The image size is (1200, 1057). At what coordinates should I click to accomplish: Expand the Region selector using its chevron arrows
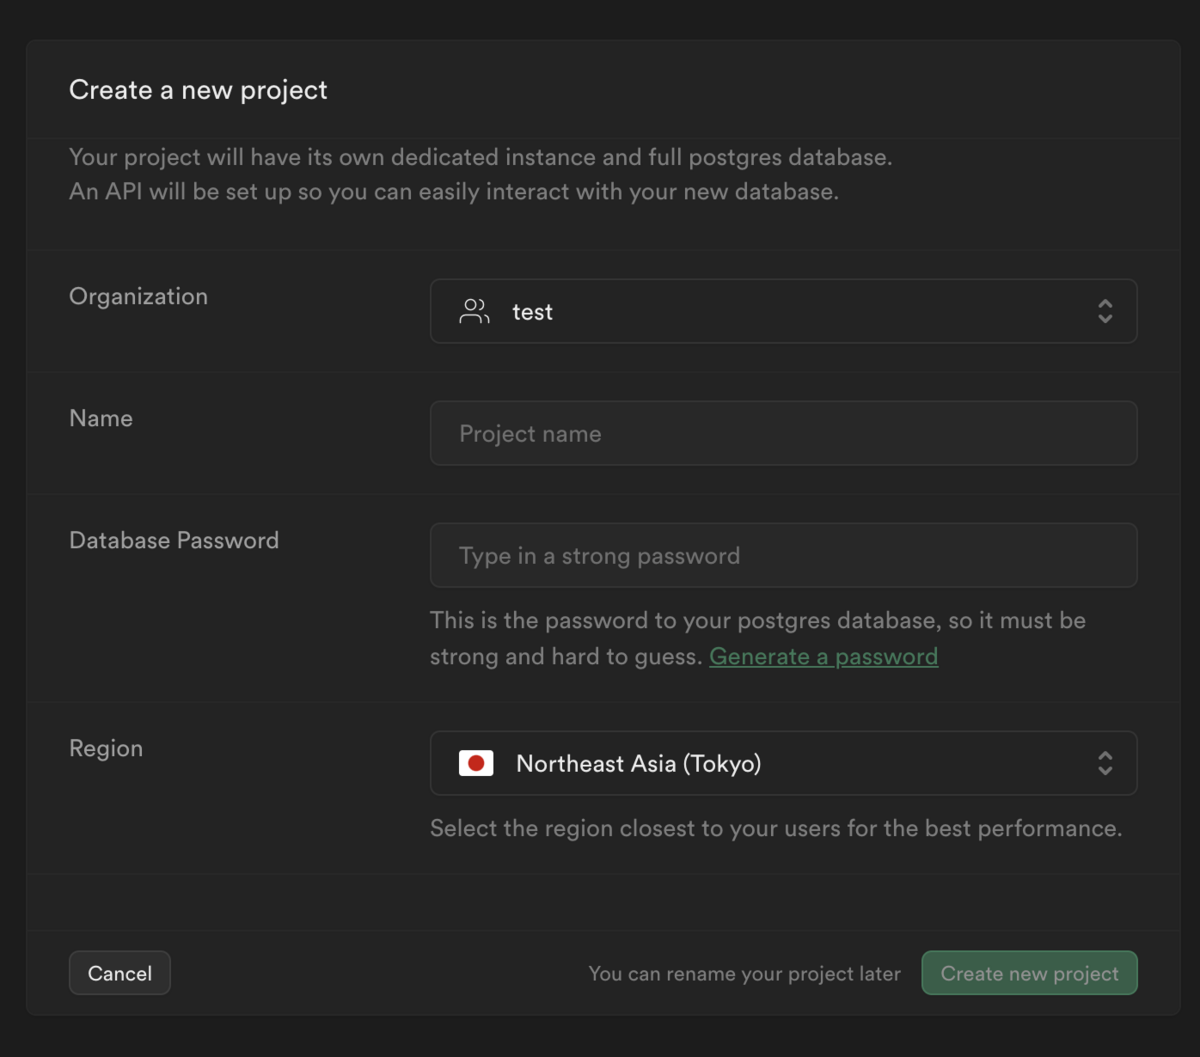tap(1105, 764)
